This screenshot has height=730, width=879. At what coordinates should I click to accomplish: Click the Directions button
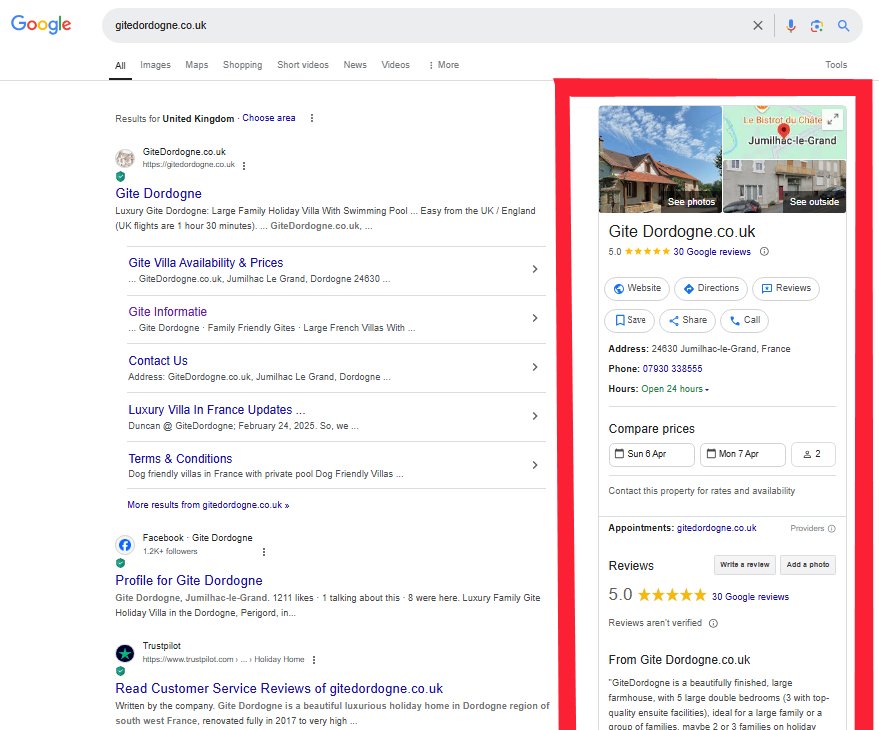711,288
